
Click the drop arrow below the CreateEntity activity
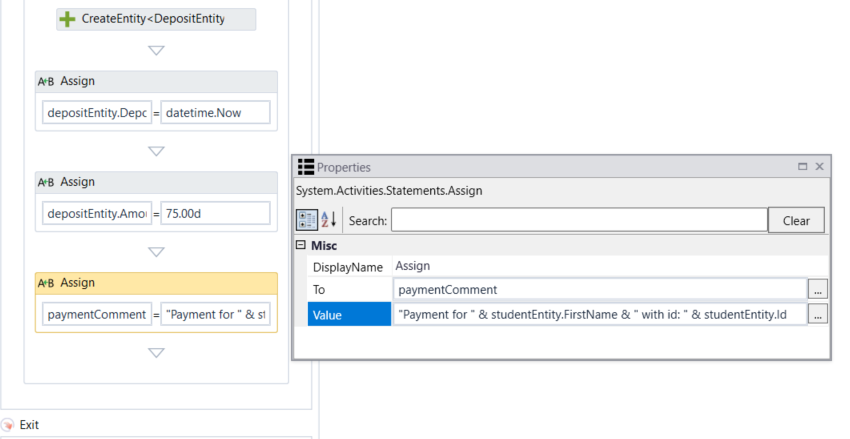click(x=156, y=50)
